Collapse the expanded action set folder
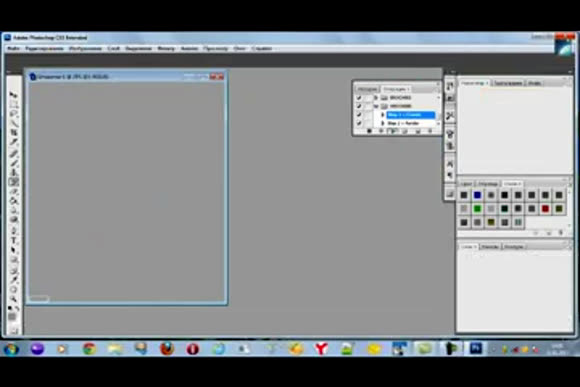 tap(376, 106)
